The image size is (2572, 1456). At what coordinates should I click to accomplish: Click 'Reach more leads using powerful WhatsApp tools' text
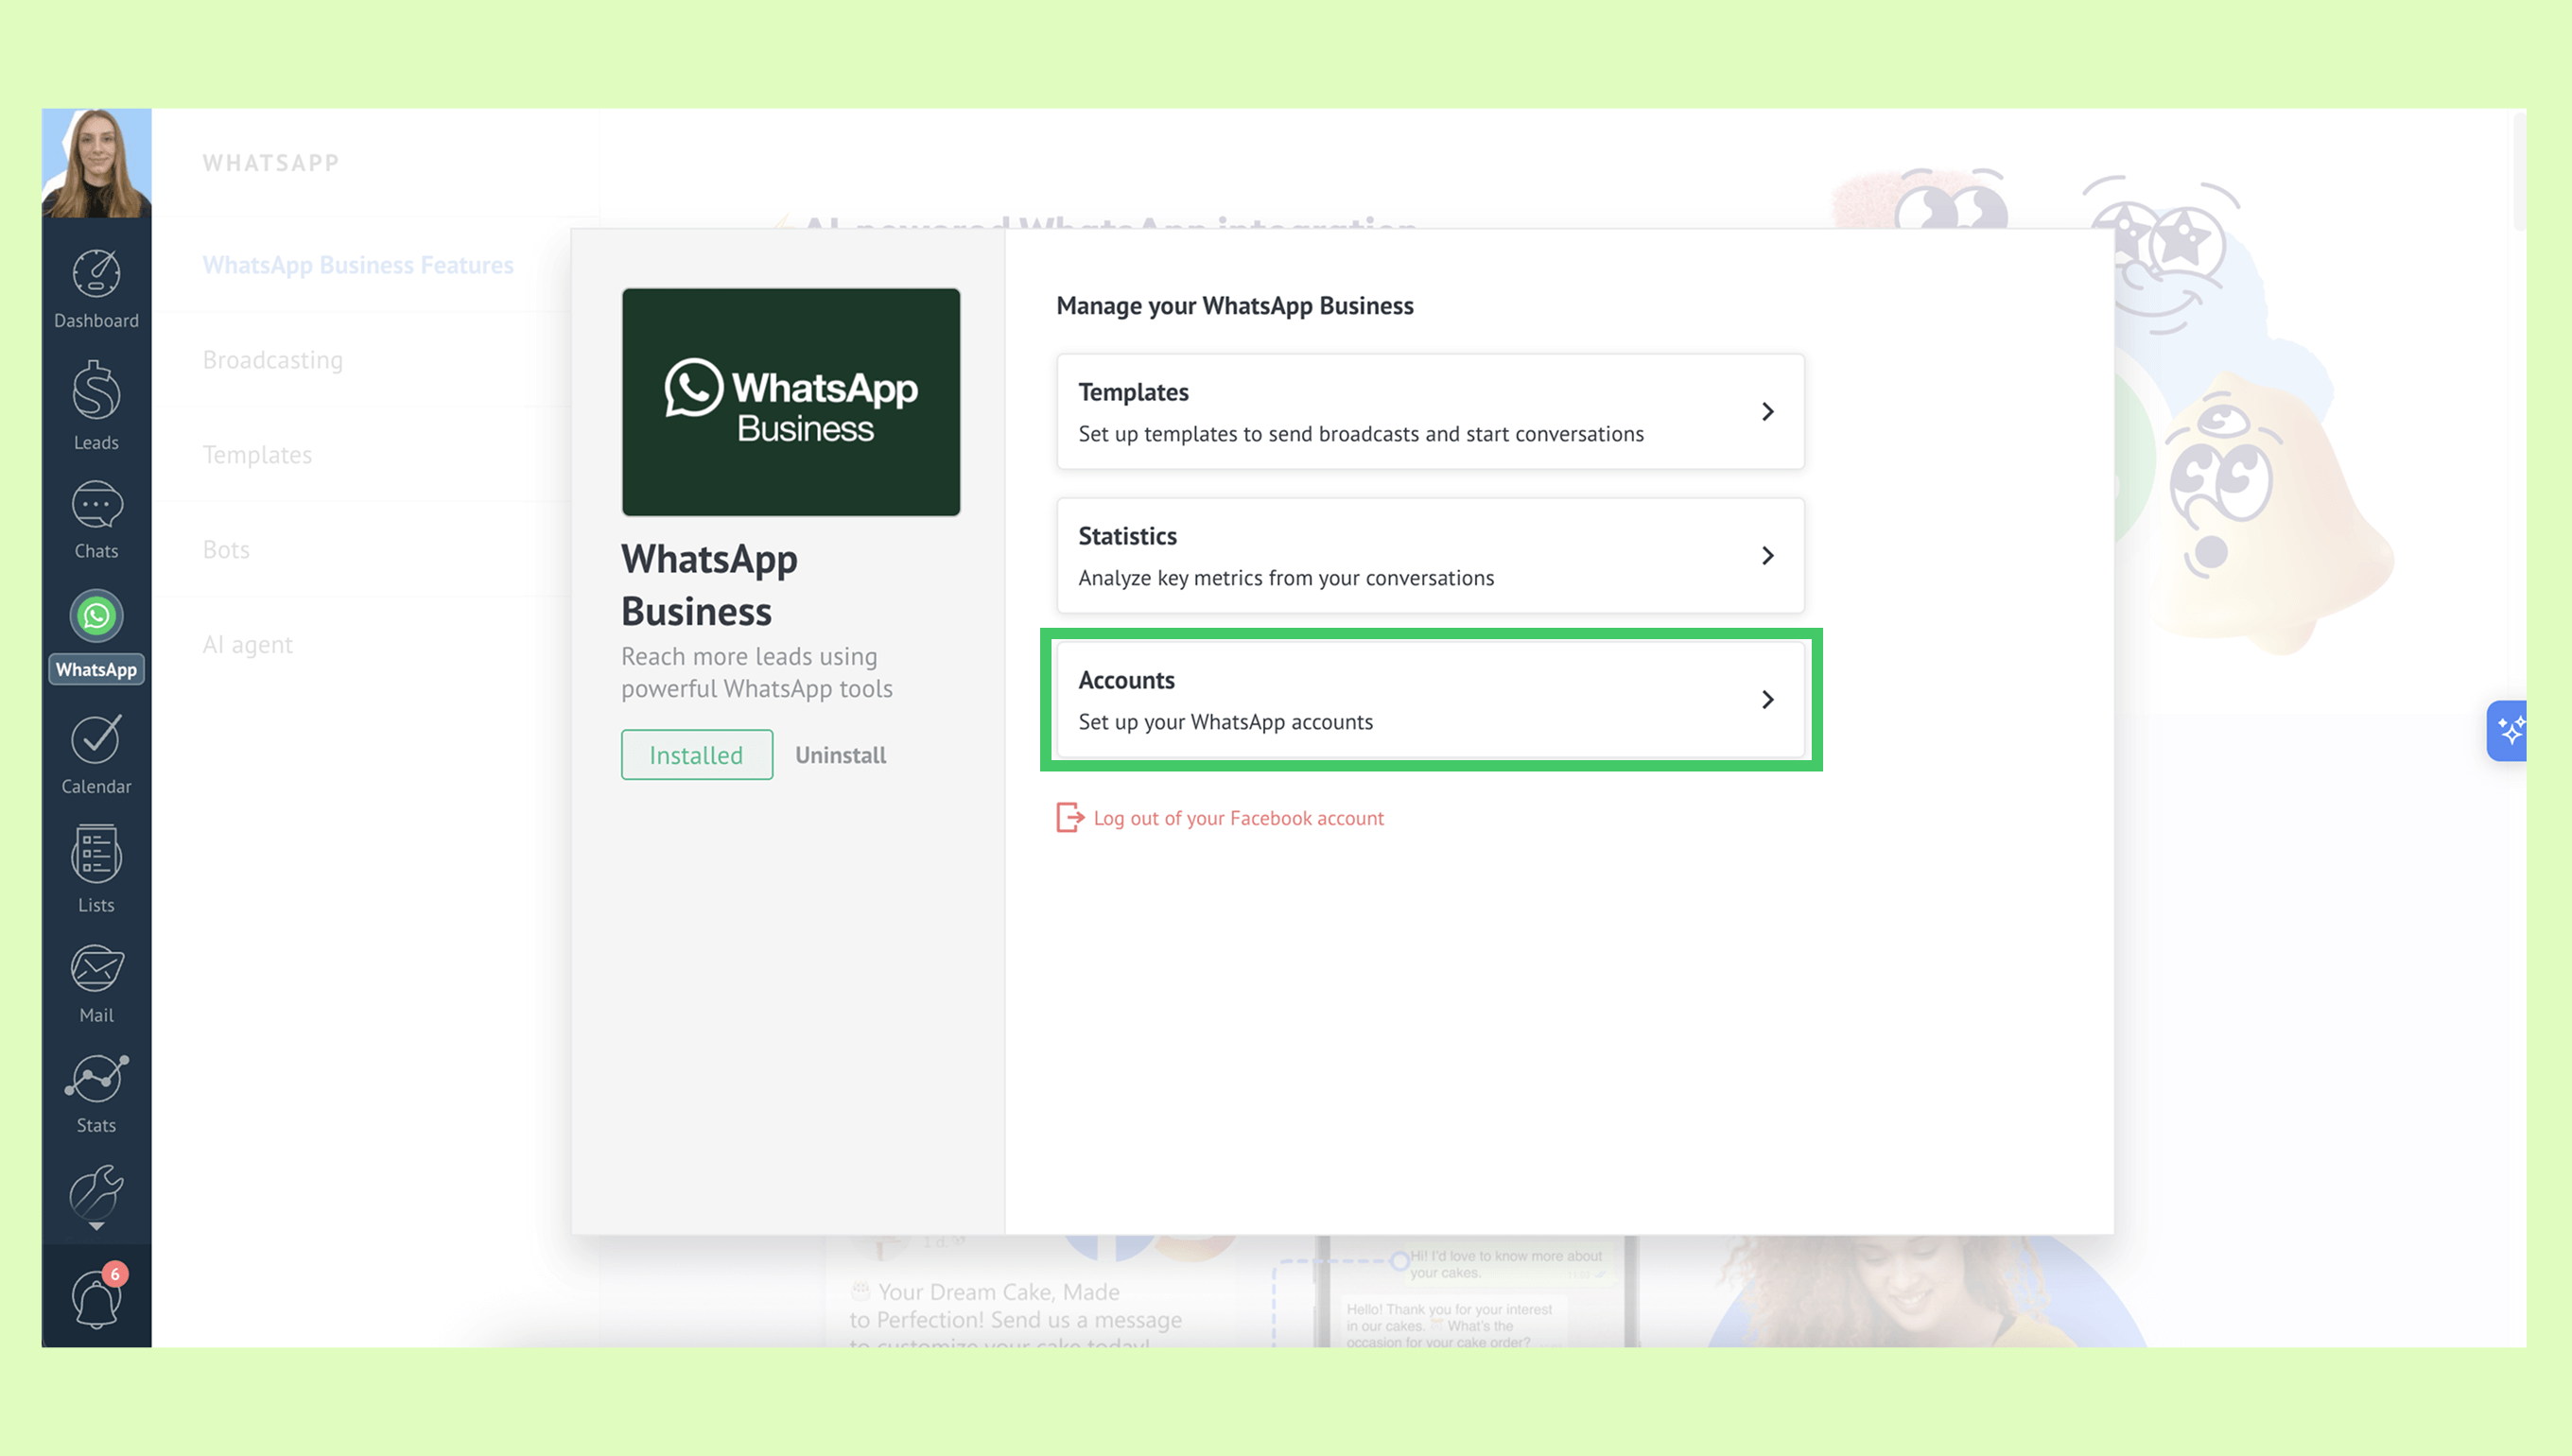tap(757, 673)
